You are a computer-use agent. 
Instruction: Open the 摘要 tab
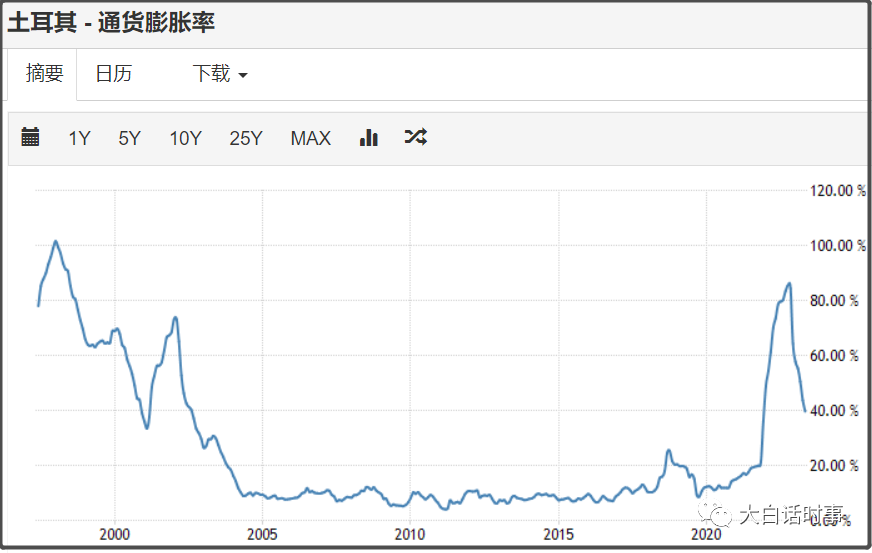point(44,73)
